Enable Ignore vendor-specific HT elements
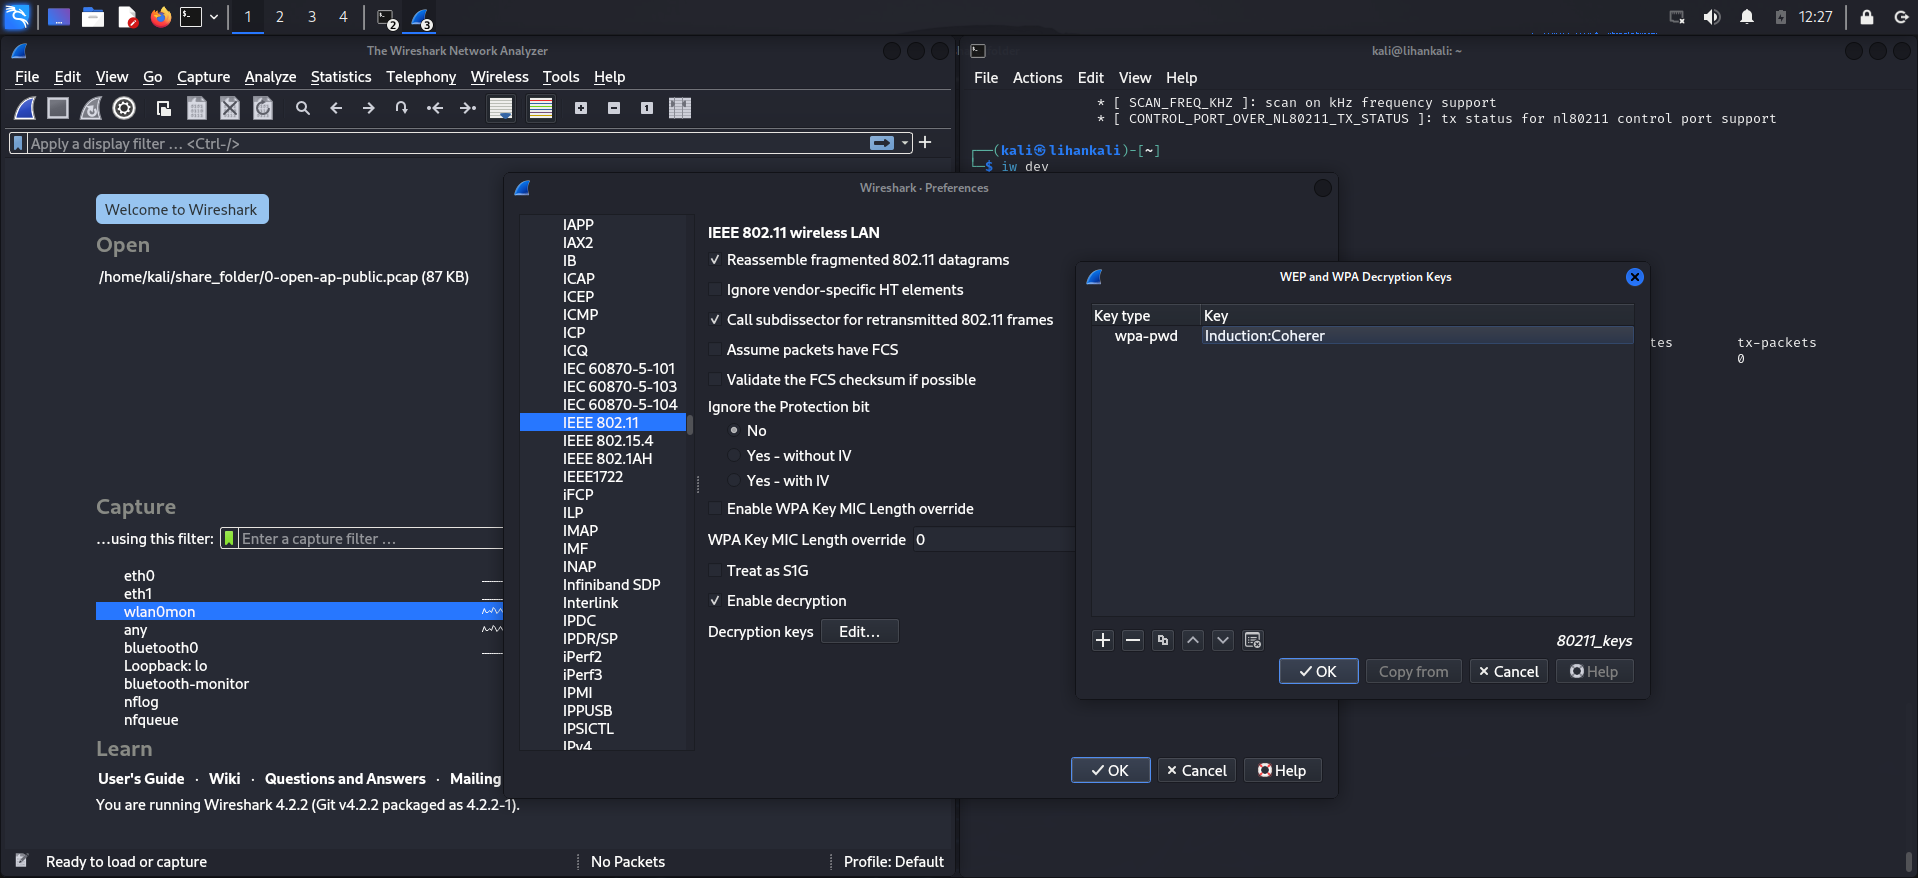The width and height of the screenshot is (1918, 878). pyautogui.click(x=715, y=290)
